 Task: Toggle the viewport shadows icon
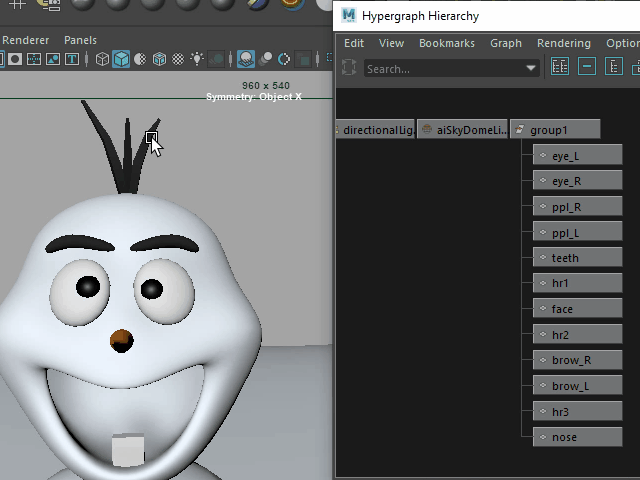pyautogui.click(x=216, y=60)
